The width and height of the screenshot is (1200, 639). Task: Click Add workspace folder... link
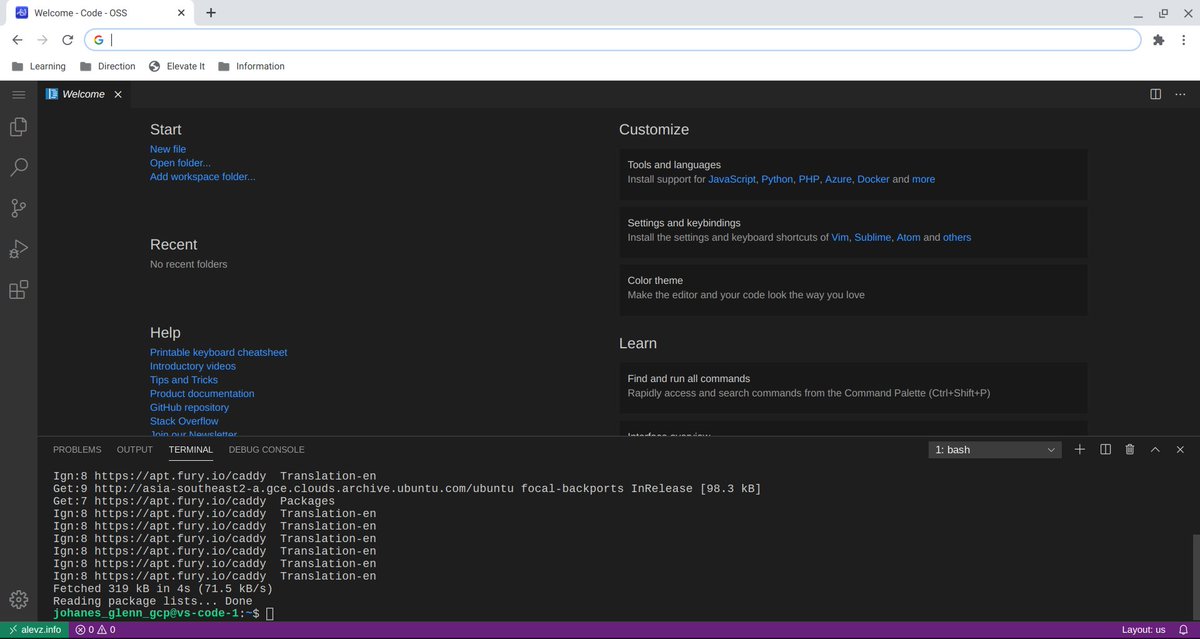[203, 177]
